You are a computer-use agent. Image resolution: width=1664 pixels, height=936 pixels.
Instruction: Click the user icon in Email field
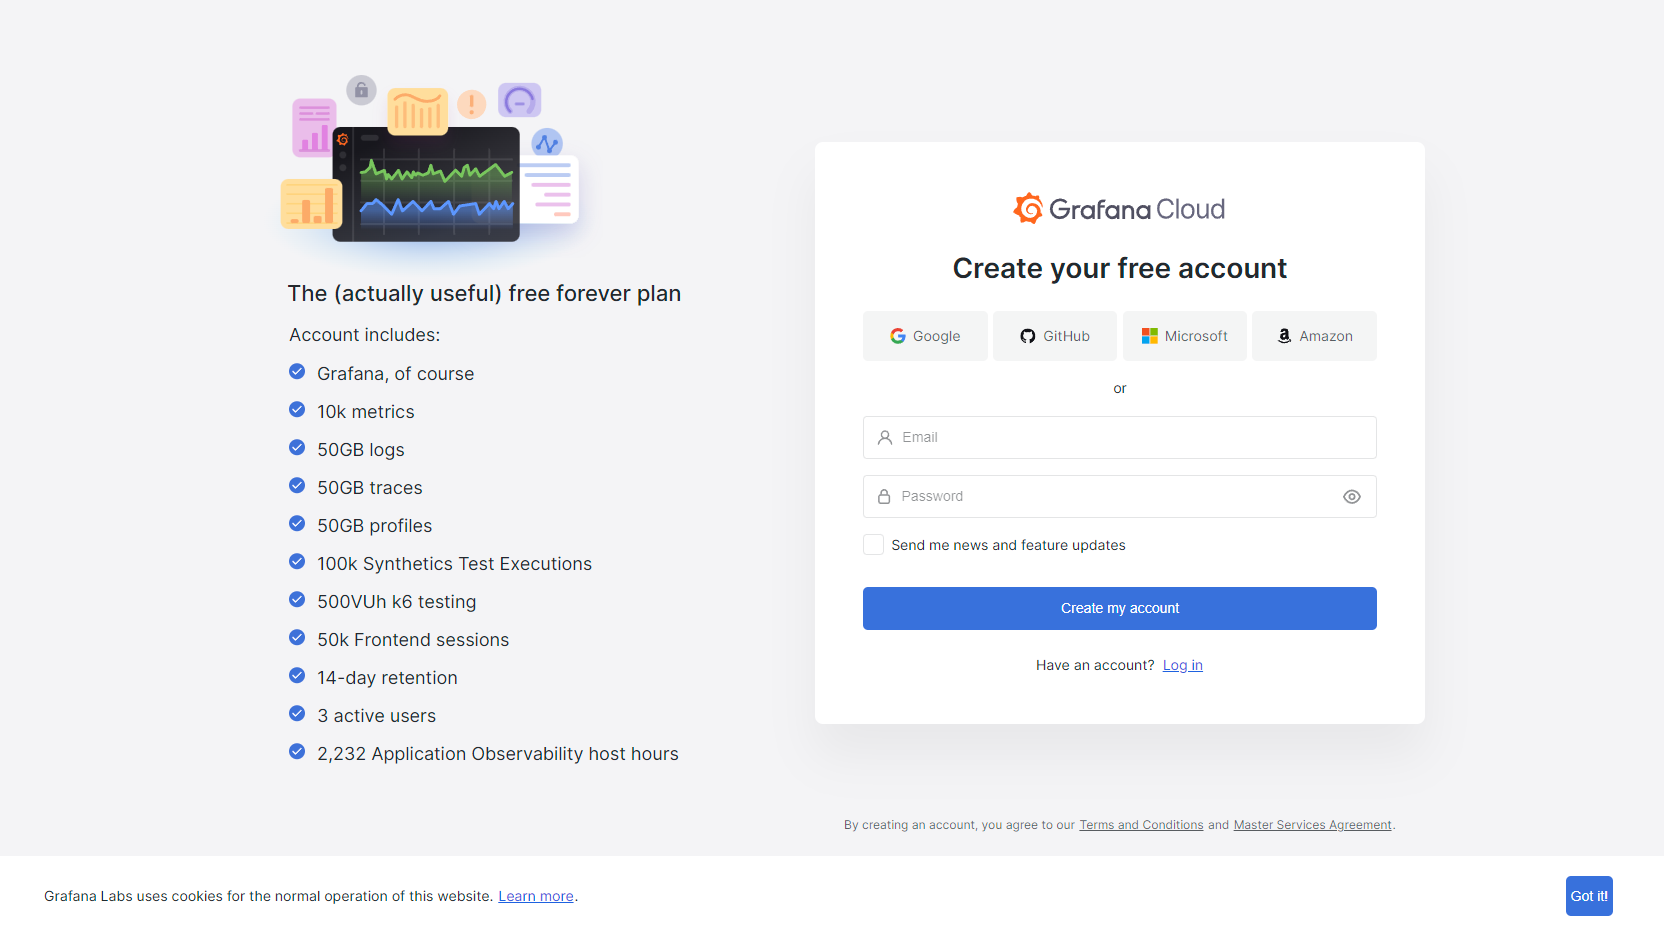(x=885, y=438)
